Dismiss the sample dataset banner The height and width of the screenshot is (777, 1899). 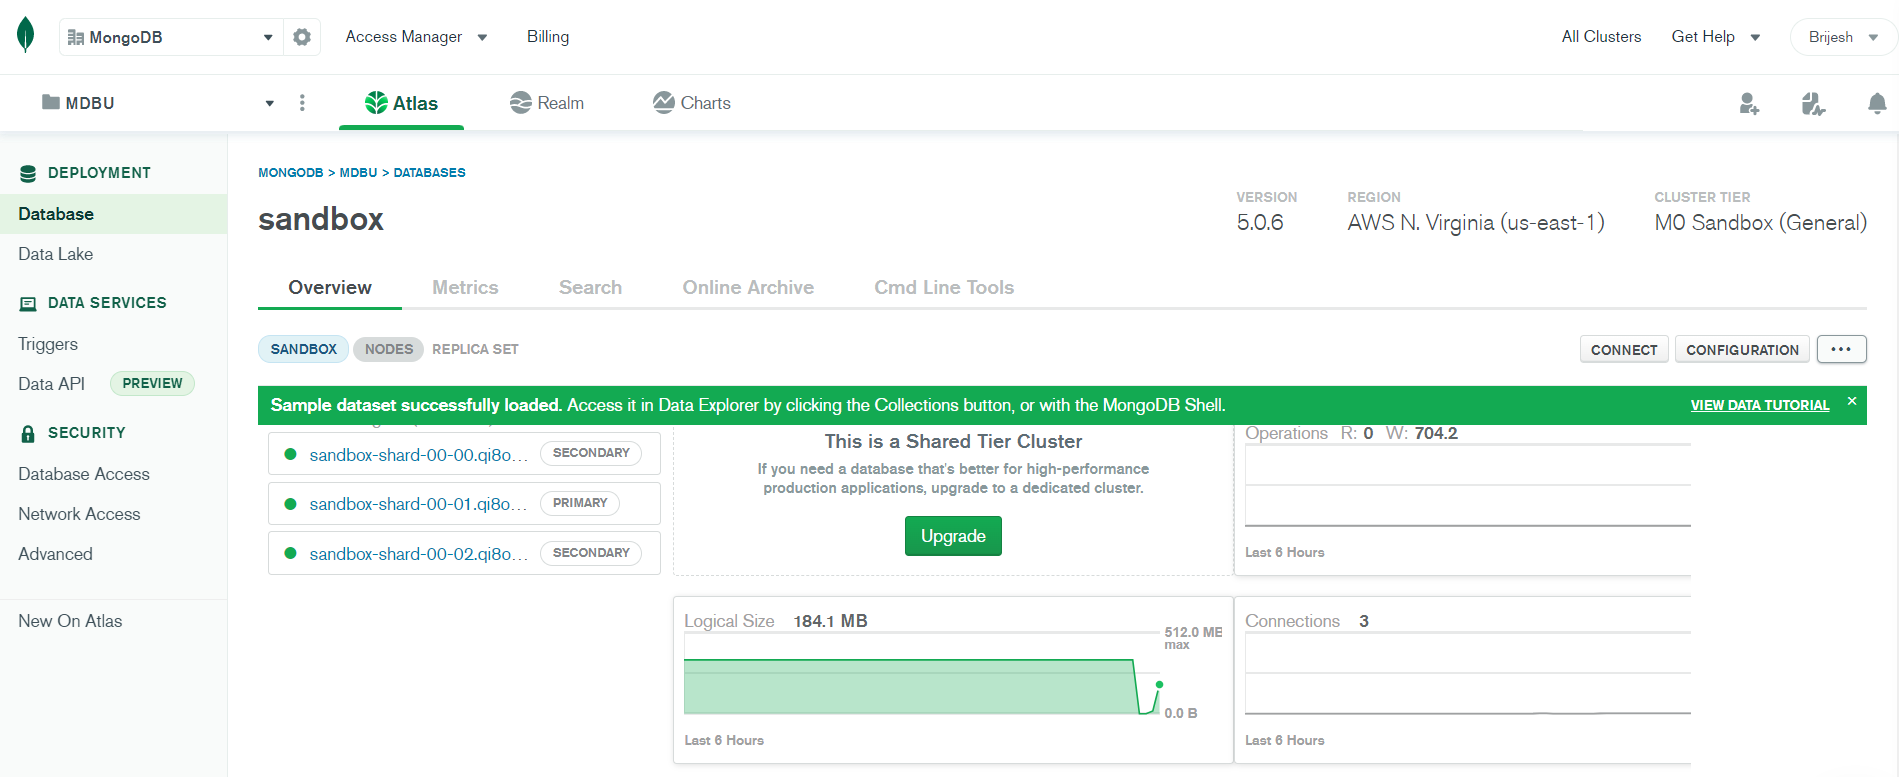(1852, 401)
